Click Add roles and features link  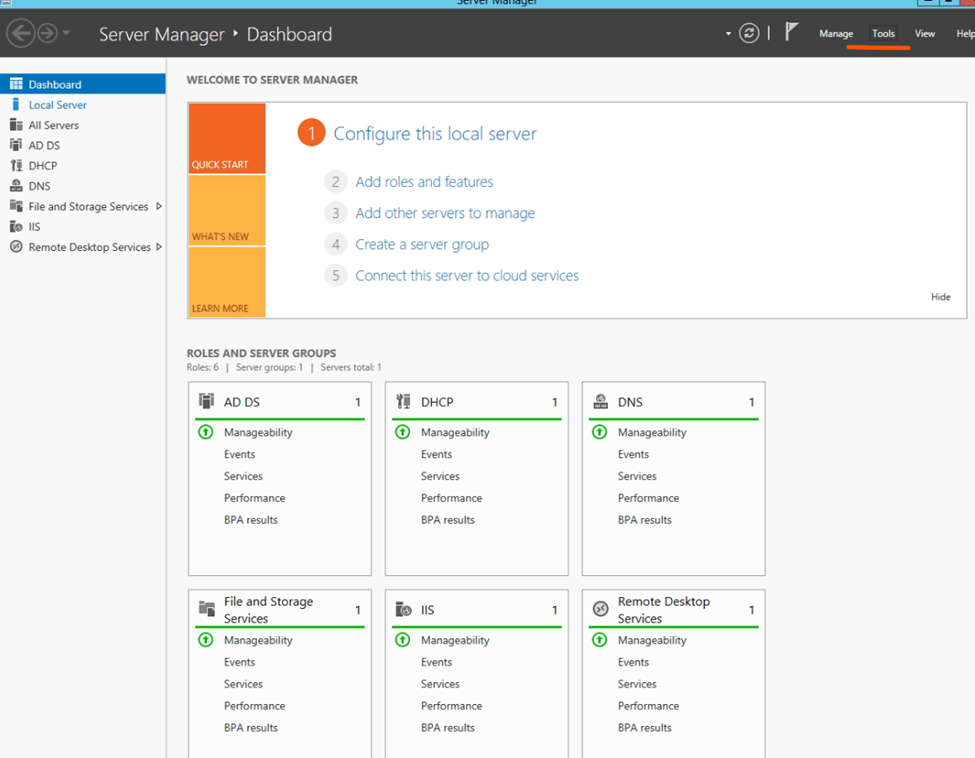coord(424,182)
